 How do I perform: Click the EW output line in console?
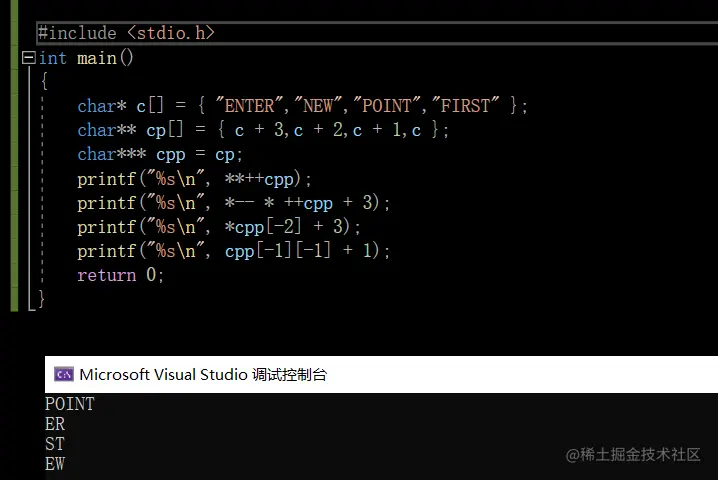click(55, 464)
